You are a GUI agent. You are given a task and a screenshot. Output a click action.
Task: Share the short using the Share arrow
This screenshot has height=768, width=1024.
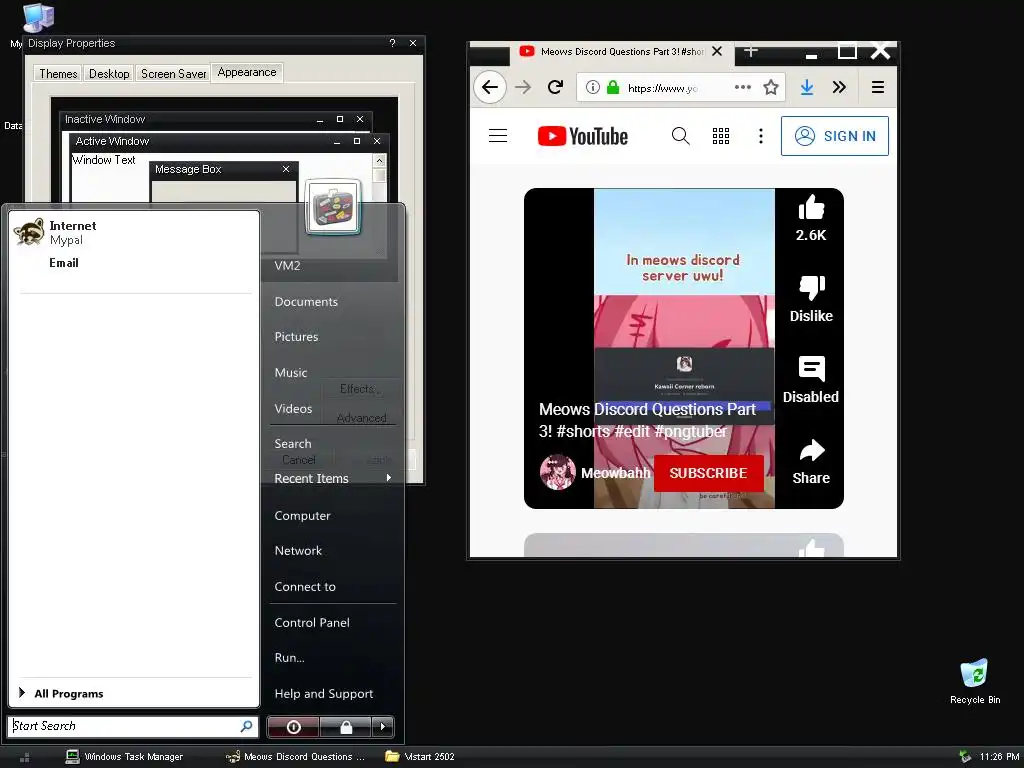coord(811,451)
